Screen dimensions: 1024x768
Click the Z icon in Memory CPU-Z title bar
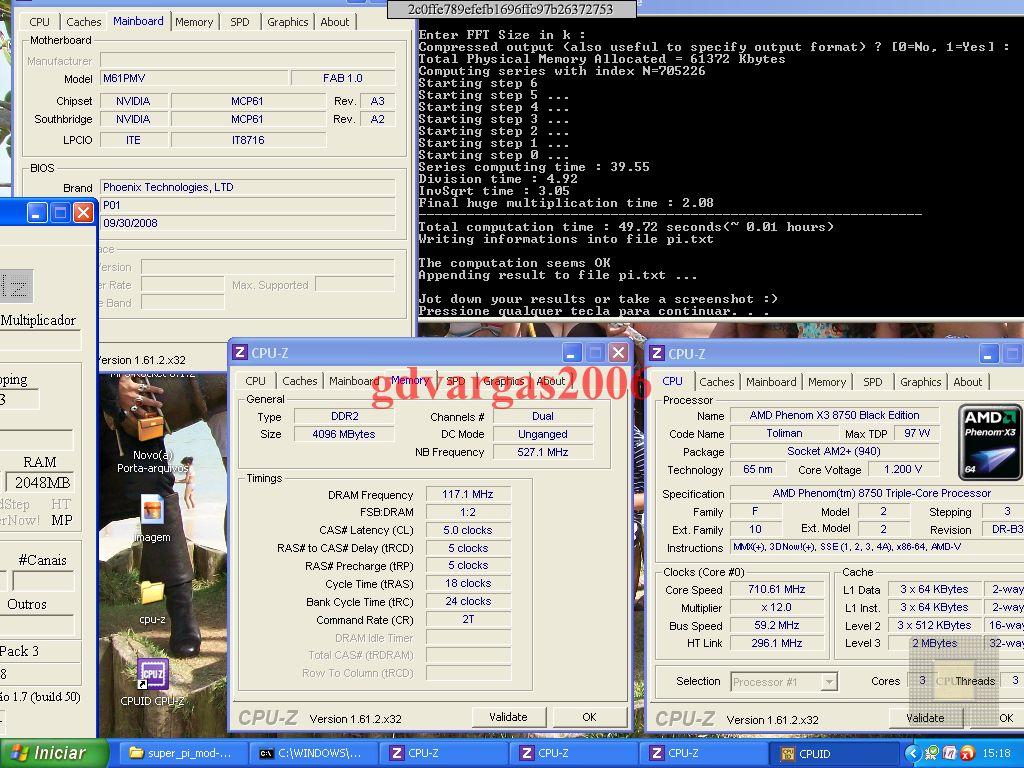(240, 353)
